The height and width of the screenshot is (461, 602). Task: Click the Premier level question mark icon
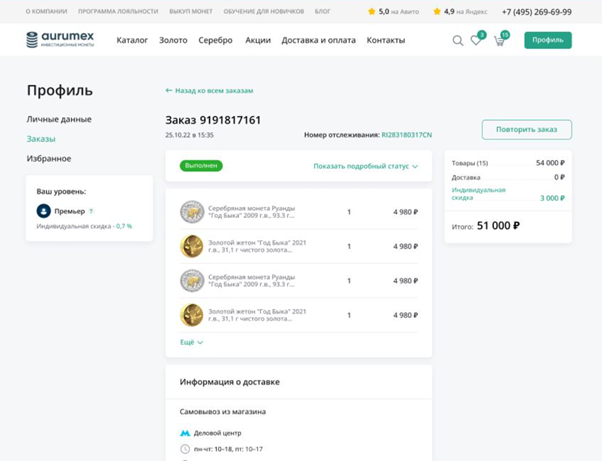[91, 211]
